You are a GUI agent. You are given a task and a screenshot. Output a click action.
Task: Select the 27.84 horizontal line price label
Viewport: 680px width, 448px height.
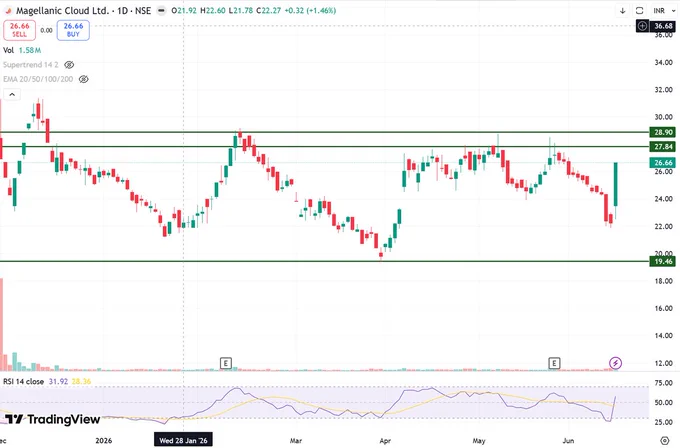point(662,147)
